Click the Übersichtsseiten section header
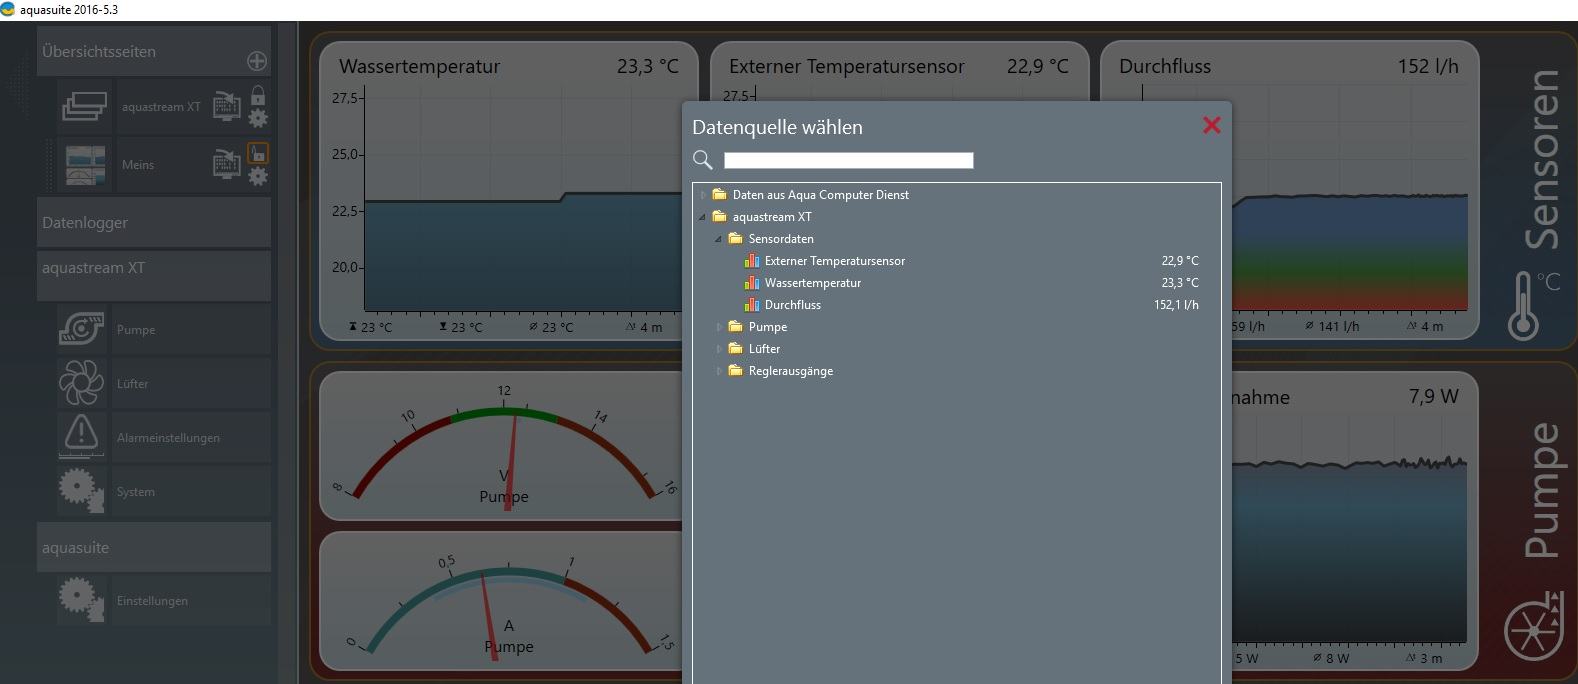The height and width of the screenshot is (684, 1578). [x=154, y=52]
